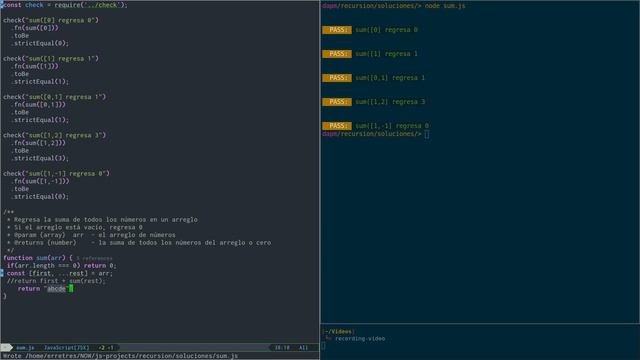The width and height of the screenshot is (640, 360).
Task: Click the change count +2 -1 indicator
Action: tap(106, 348)
